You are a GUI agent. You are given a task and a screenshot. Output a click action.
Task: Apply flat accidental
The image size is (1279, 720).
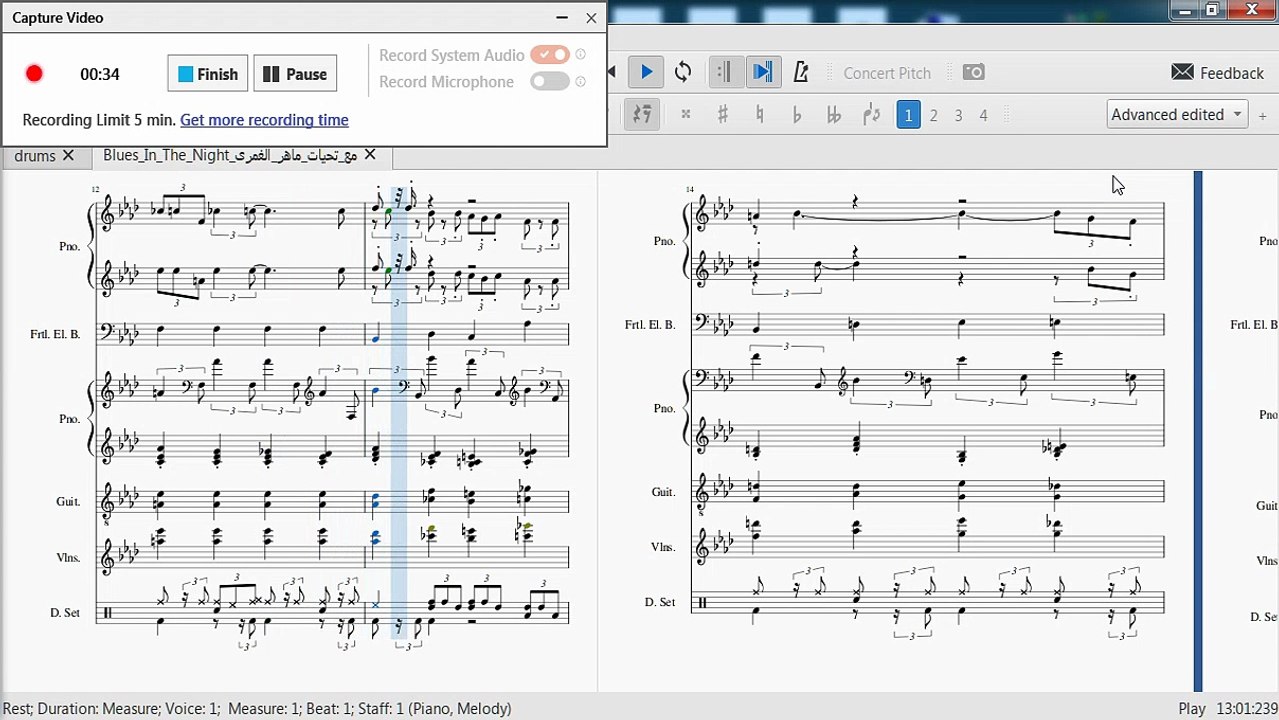[x=796, y=115]
